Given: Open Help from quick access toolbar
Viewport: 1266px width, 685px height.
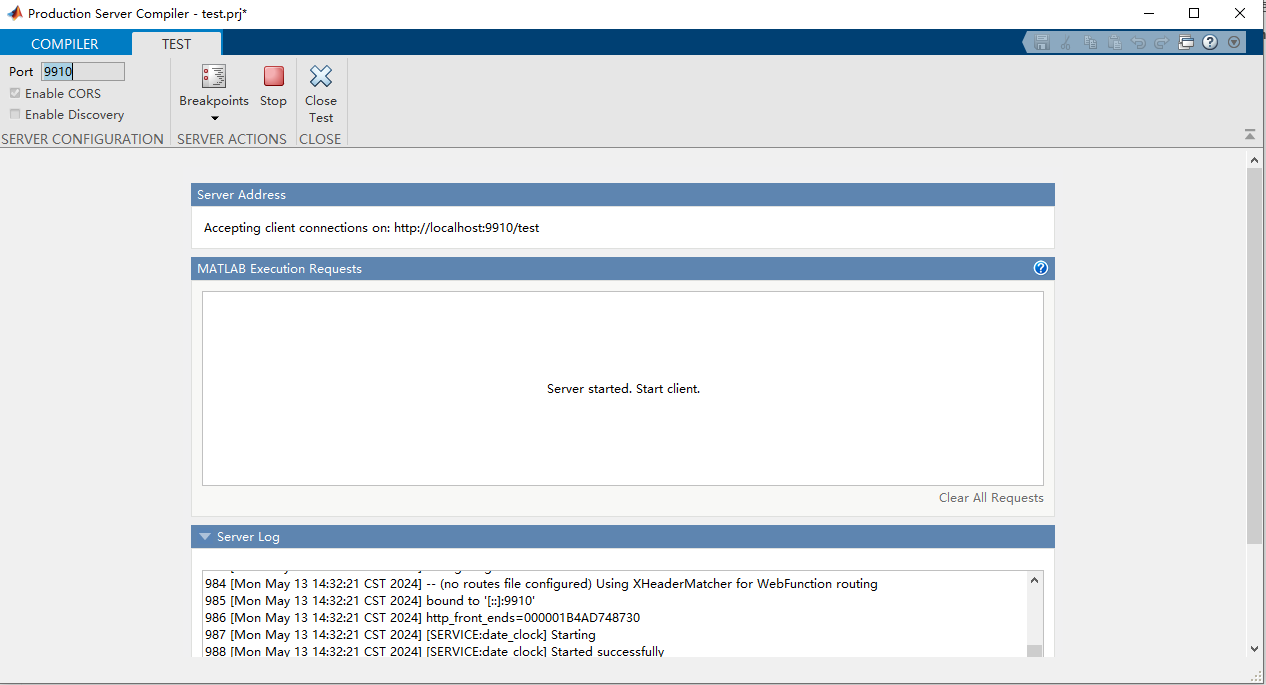Looking at the screenshot, I should pyautogui.click(x=1210, y=43).
